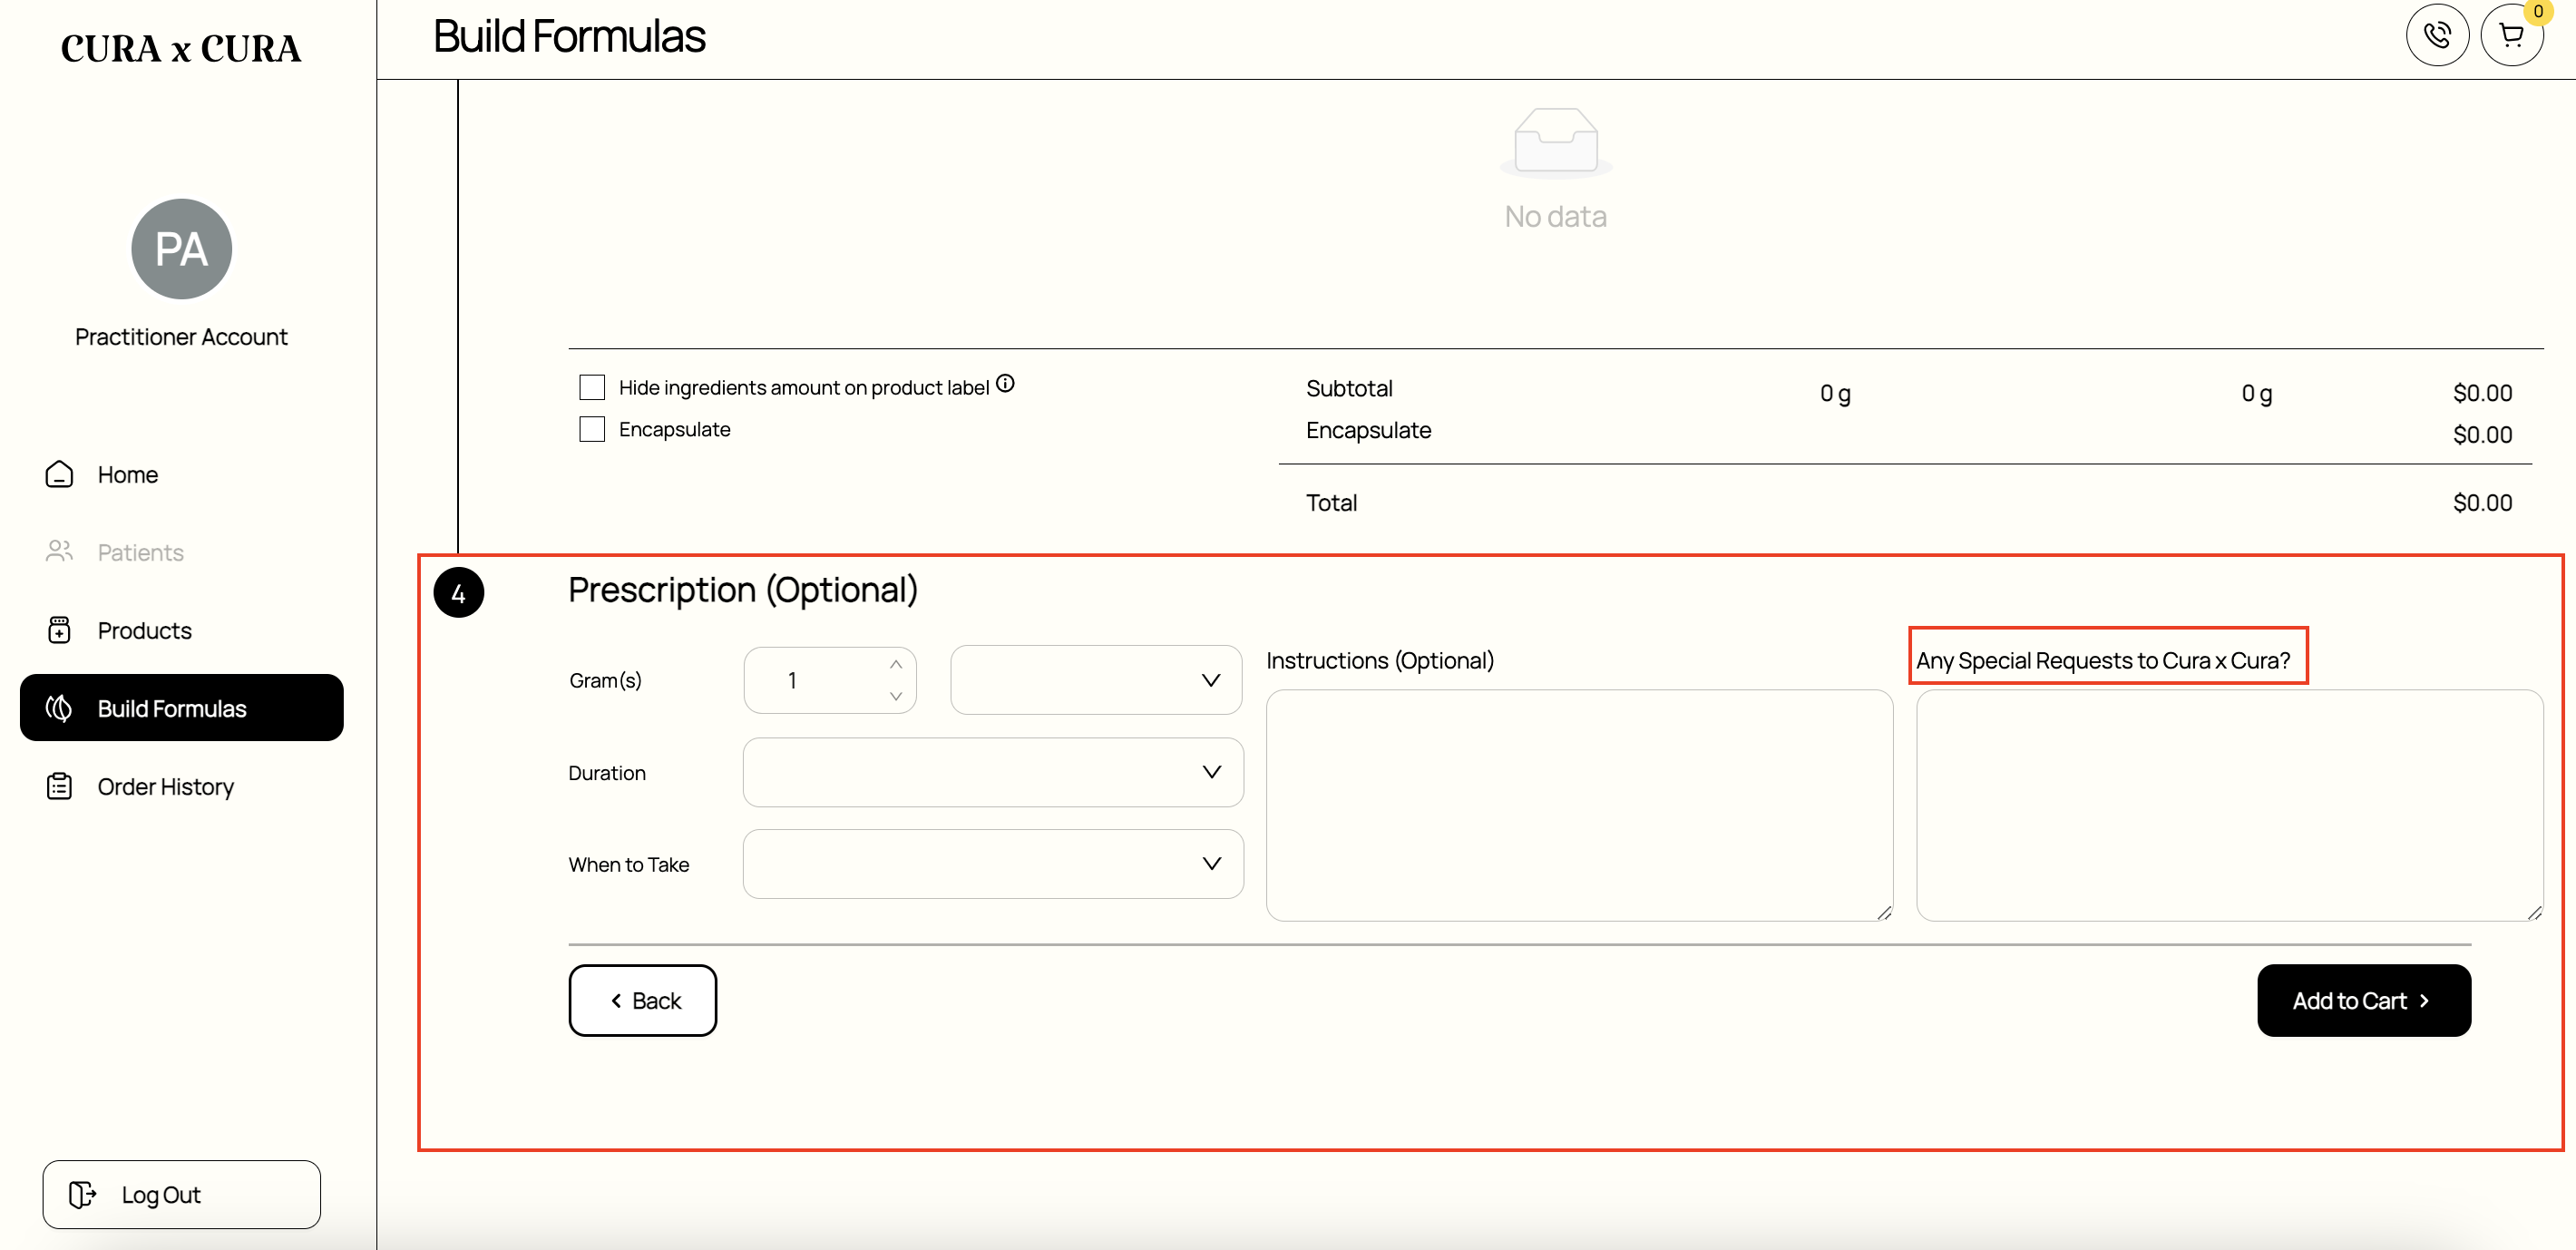Focus the Special Requests text area
This screenshot has width=2576, height=1250.
pos(2230,805)
